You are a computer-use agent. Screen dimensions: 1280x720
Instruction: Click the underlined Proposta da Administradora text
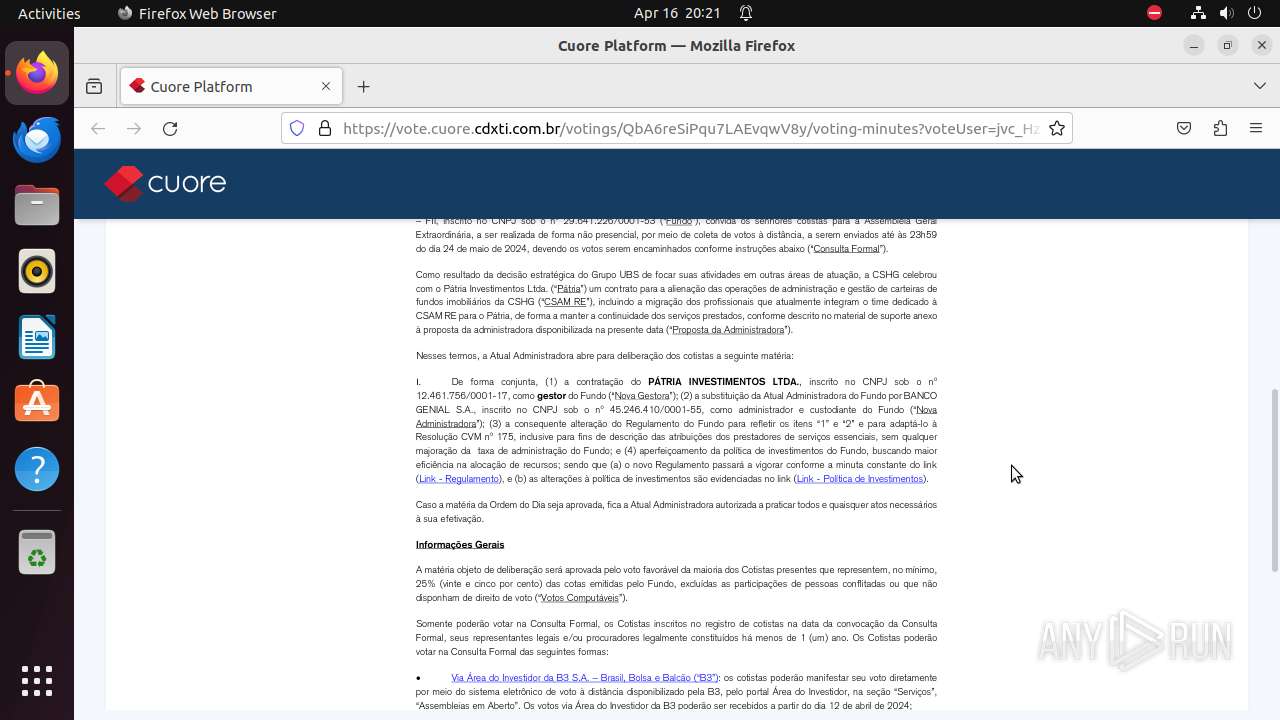728,330
